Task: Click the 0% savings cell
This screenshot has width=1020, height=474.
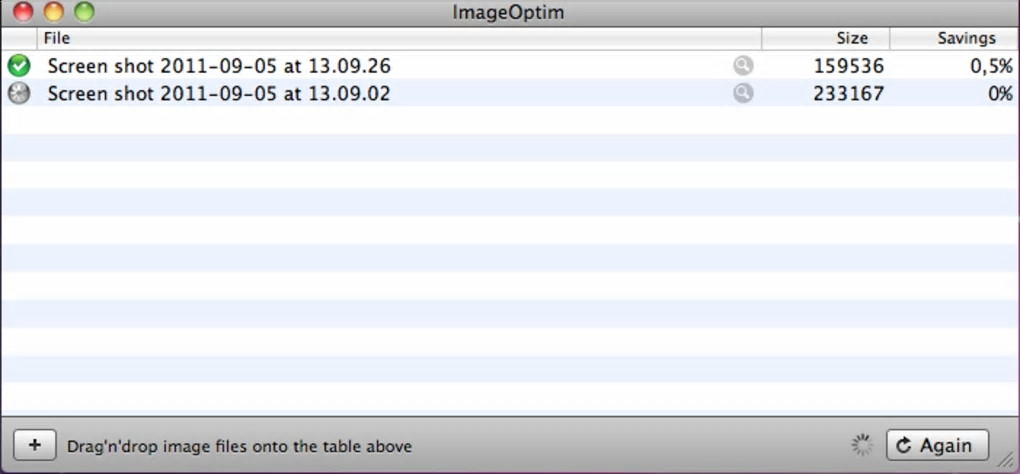Action: (1000, 94)
